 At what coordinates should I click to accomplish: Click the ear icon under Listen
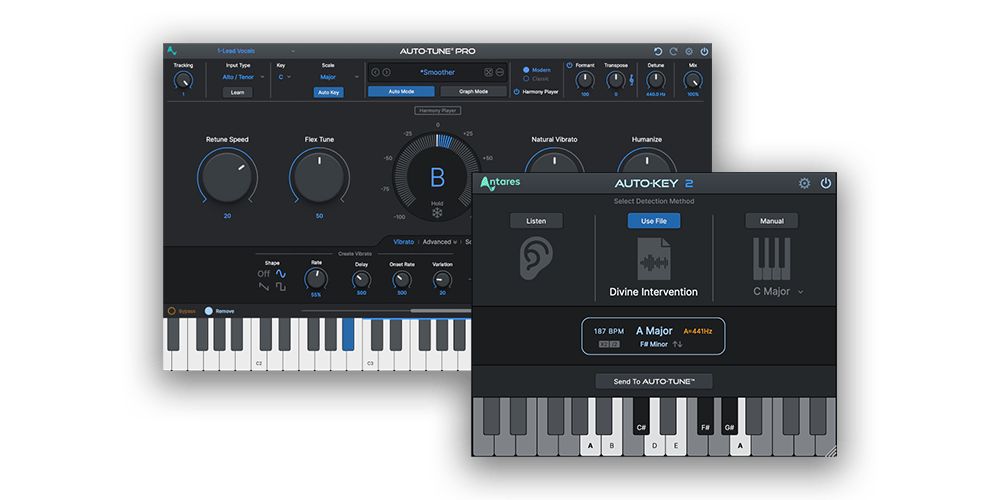(536, 259)
